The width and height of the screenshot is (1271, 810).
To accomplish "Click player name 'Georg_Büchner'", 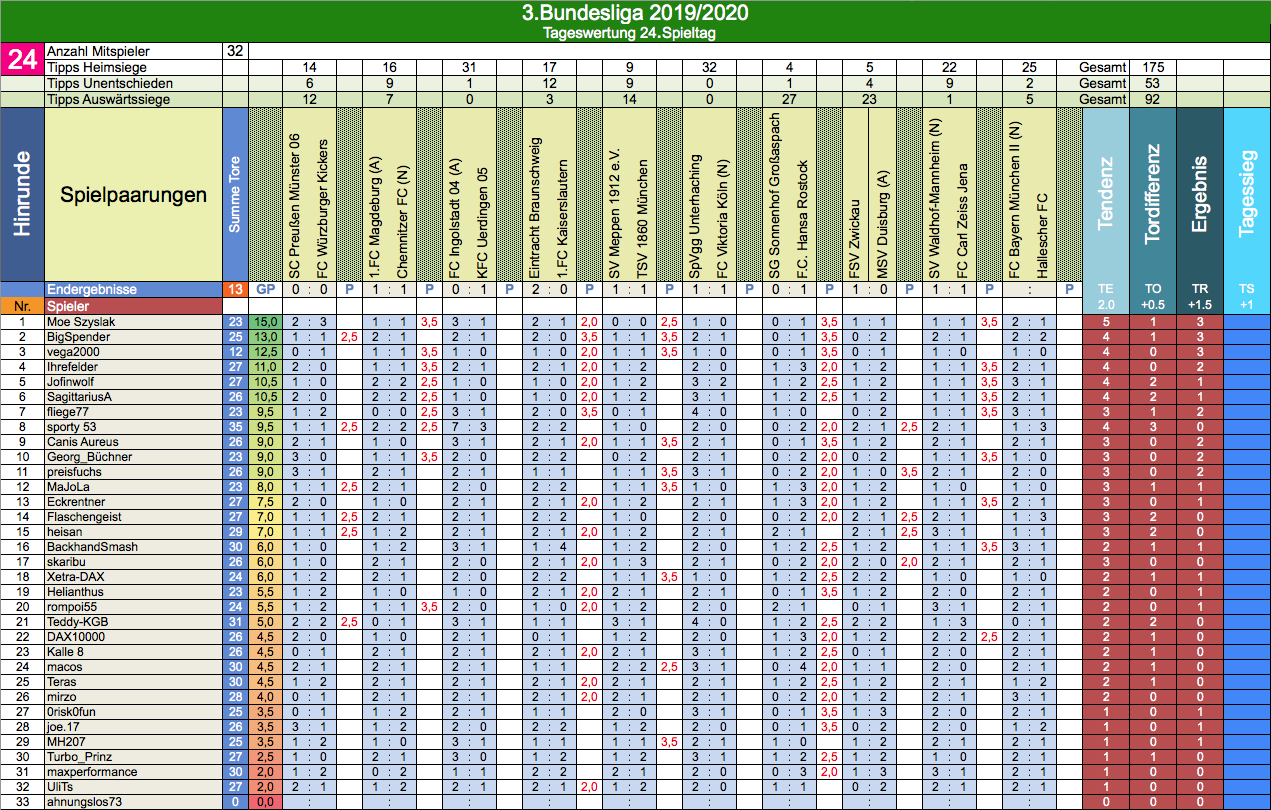I will pos(88,457).
